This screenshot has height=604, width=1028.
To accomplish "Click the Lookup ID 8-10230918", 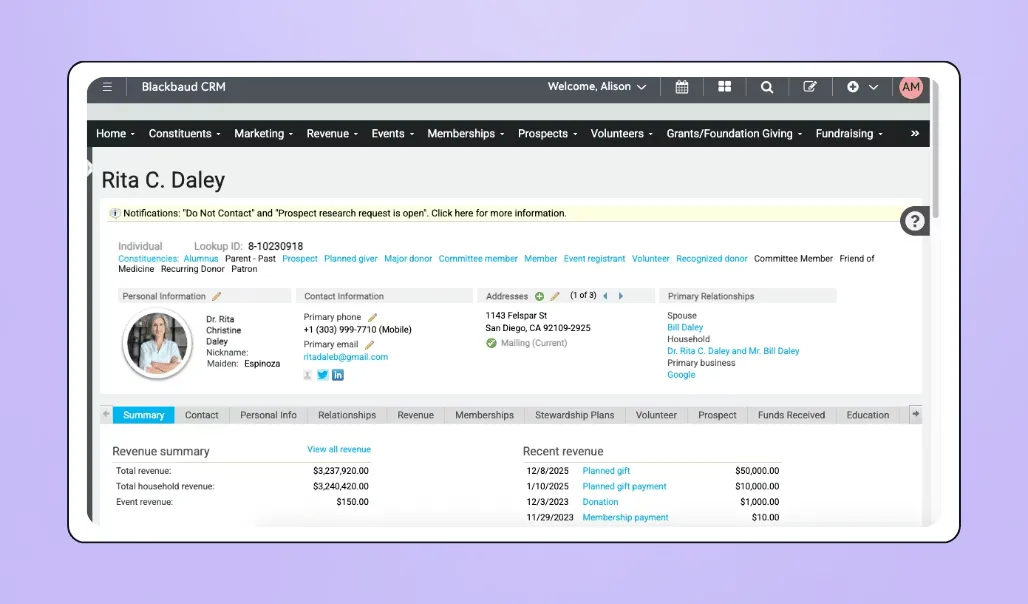I will (275, 246).
